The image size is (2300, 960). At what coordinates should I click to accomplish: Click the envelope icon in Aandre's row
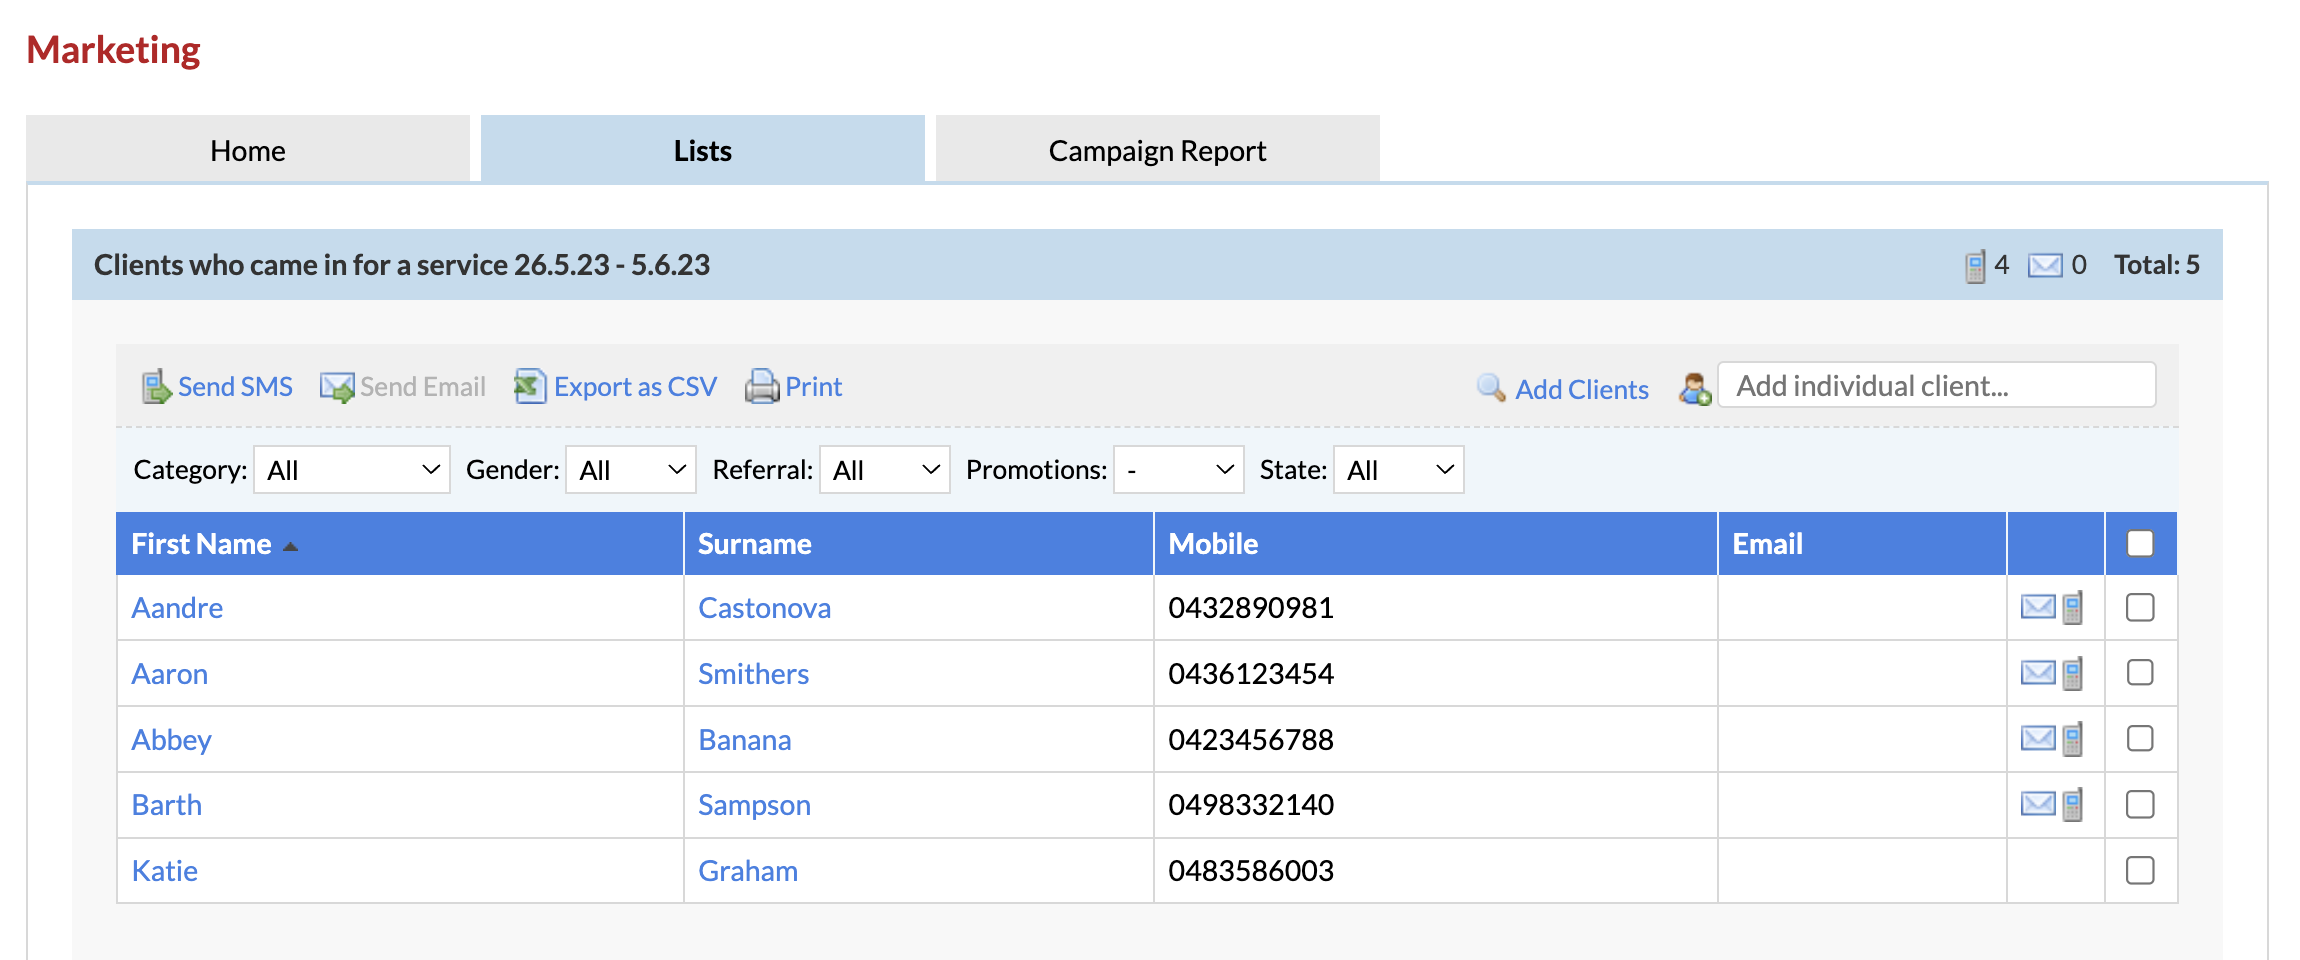2038,607
